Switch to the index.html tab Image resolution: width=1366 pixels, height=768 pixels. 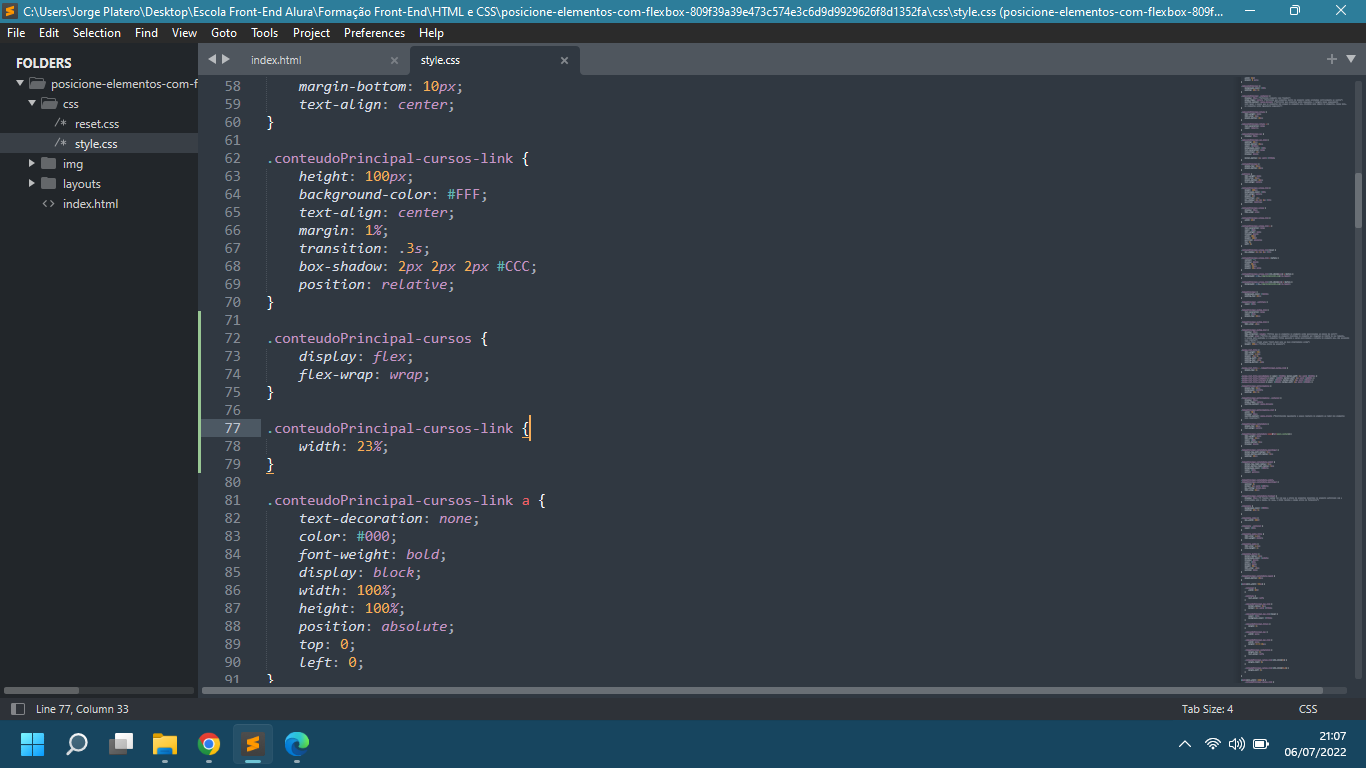click(276, 60)
